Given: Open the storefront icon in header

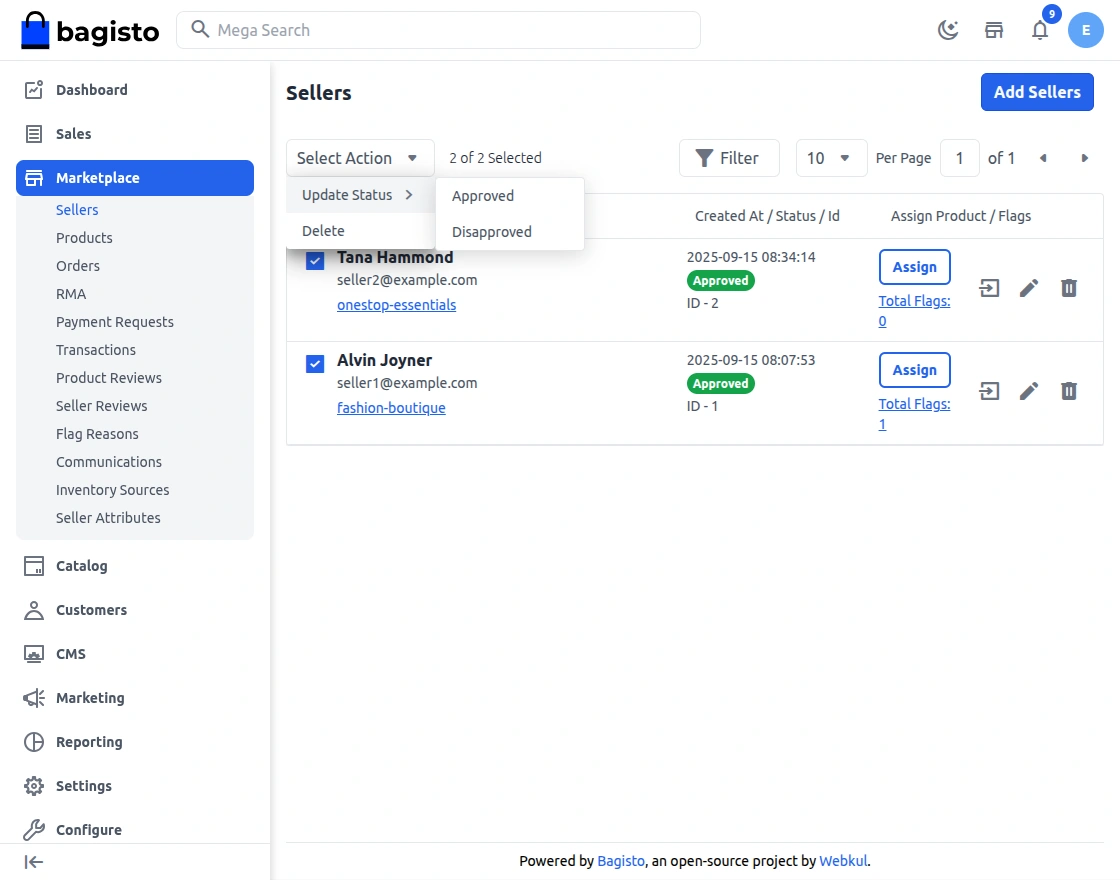Looking at the screenshot, I should (x=994, y=30).
